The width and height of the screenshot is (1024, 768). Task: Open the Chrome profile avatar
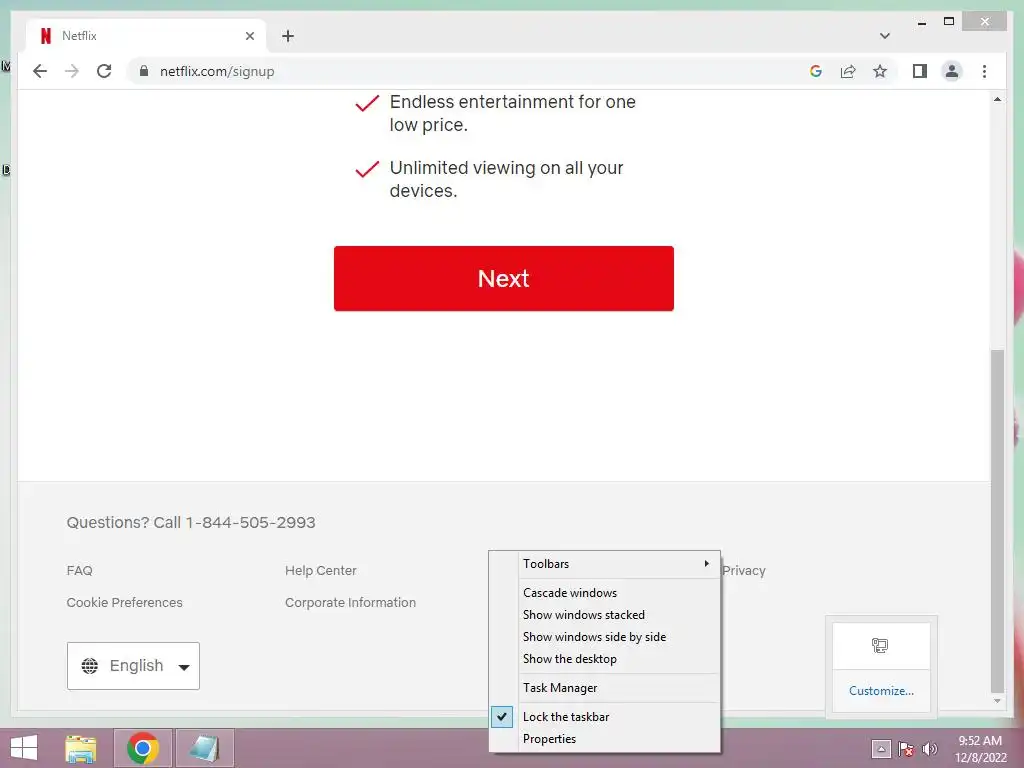952,71
